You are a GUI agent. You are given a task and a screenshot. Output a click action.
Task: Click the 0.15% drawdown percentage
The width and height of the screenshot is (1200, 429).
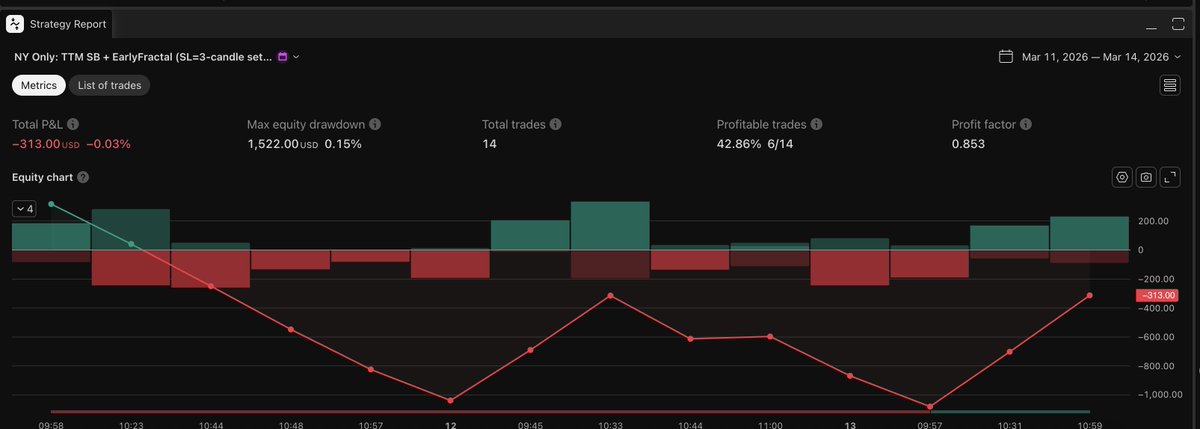(x=342, y=144)
